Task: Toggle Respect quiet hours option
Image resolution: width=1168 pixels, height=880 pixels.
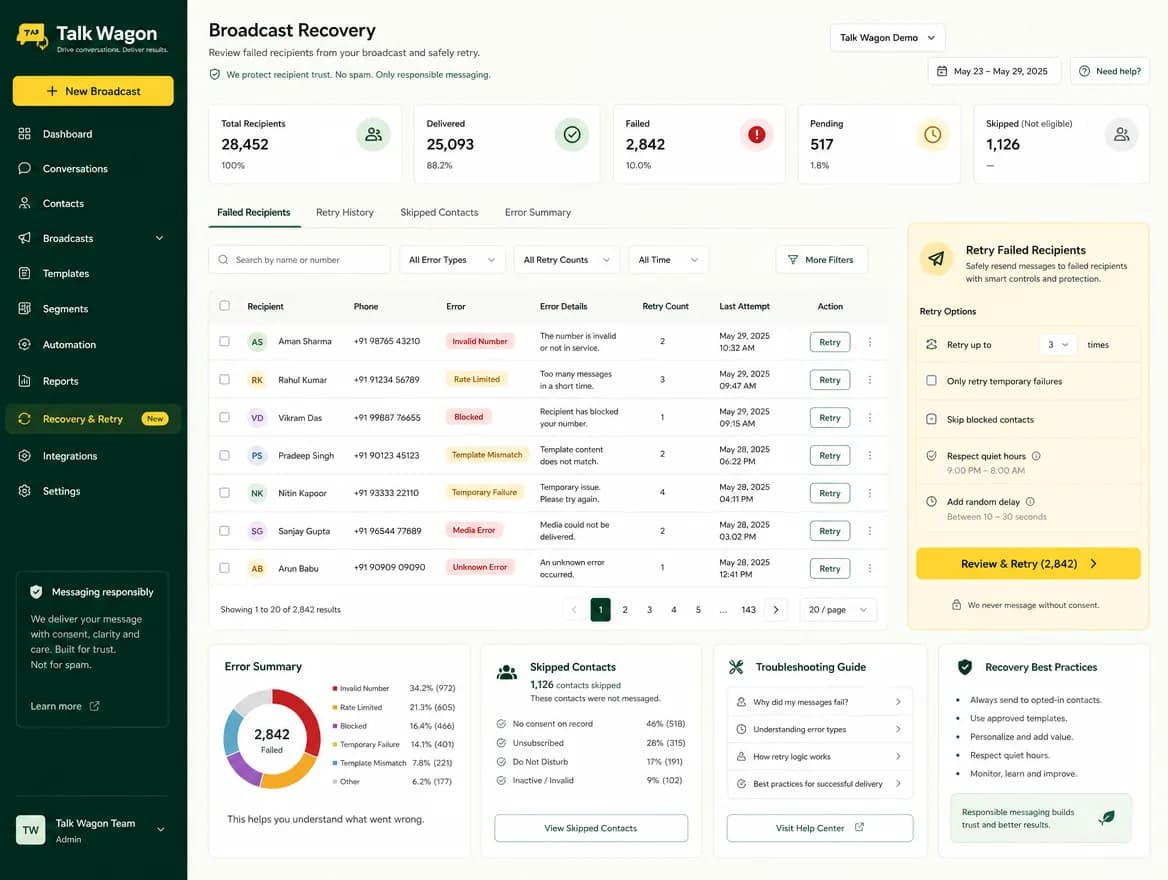Action: 931,455
